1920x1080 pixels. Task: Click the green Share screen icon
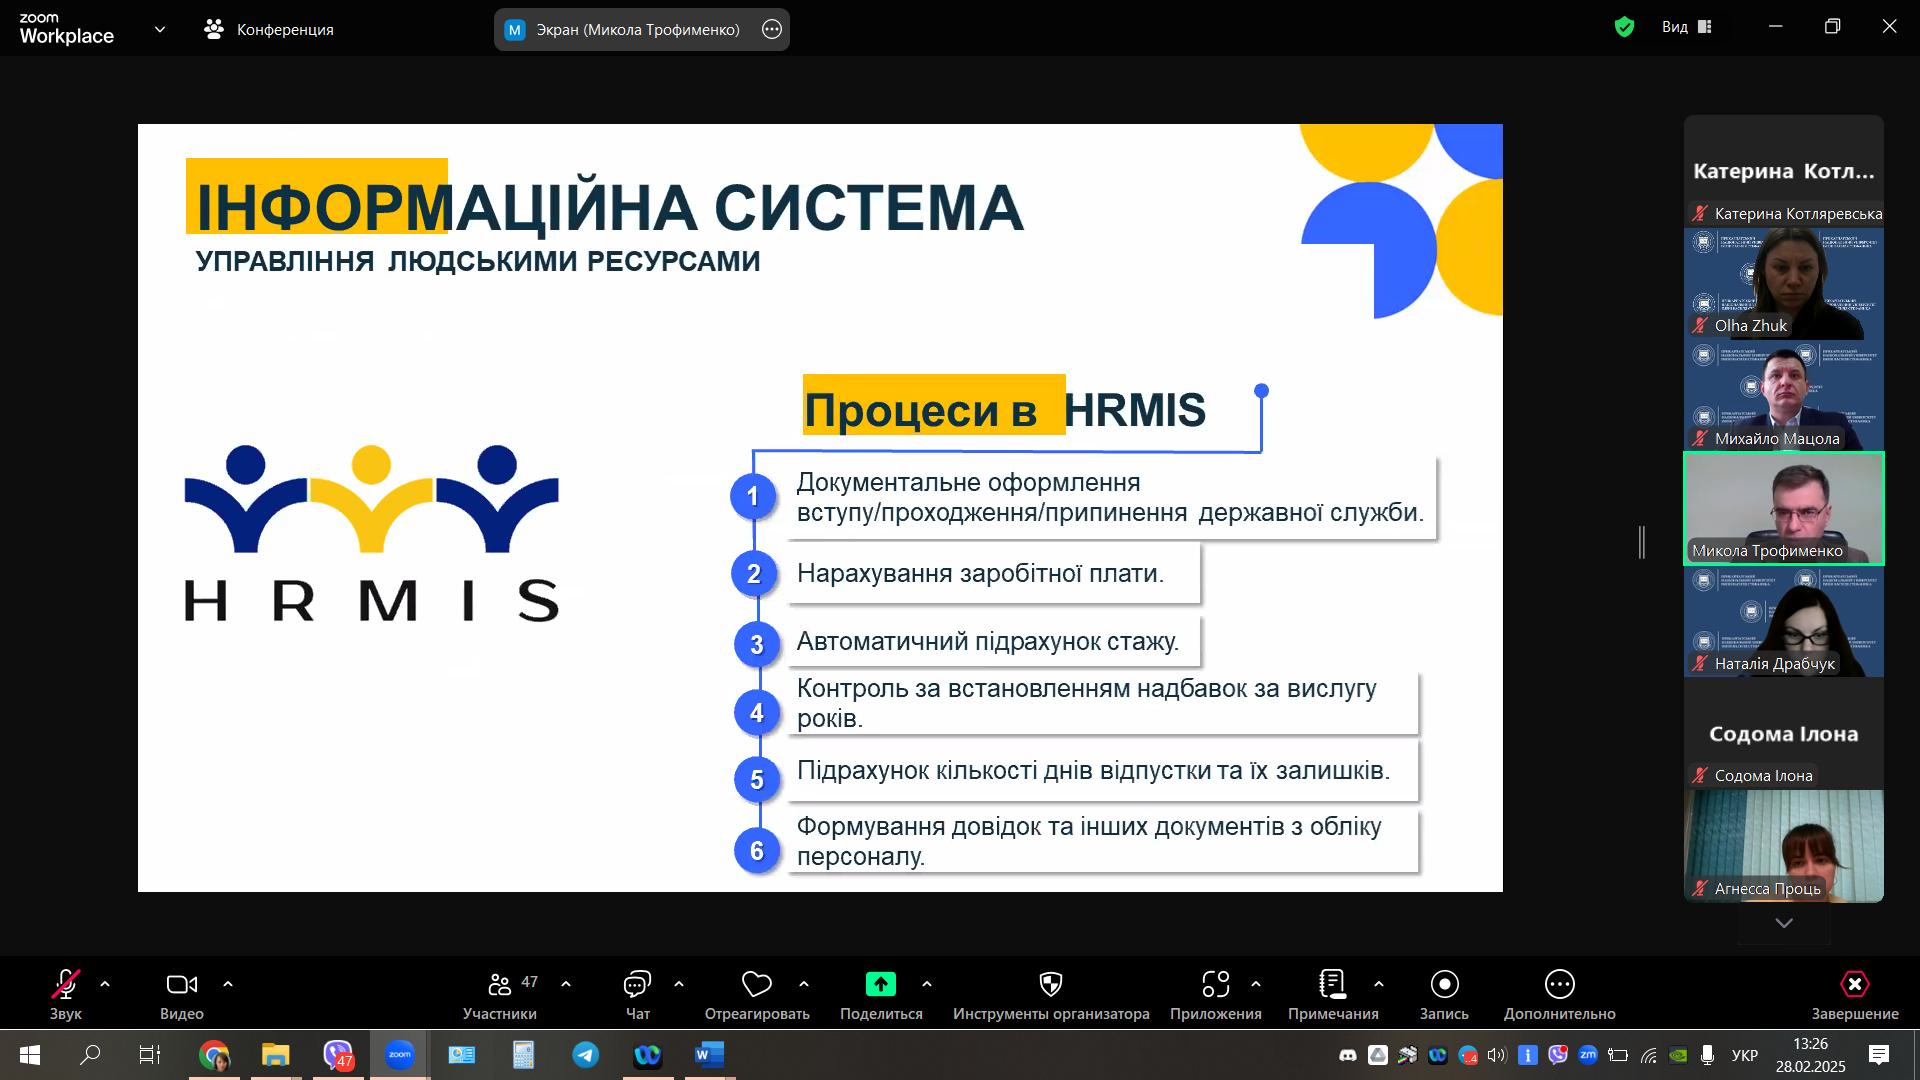coord(880,985)
